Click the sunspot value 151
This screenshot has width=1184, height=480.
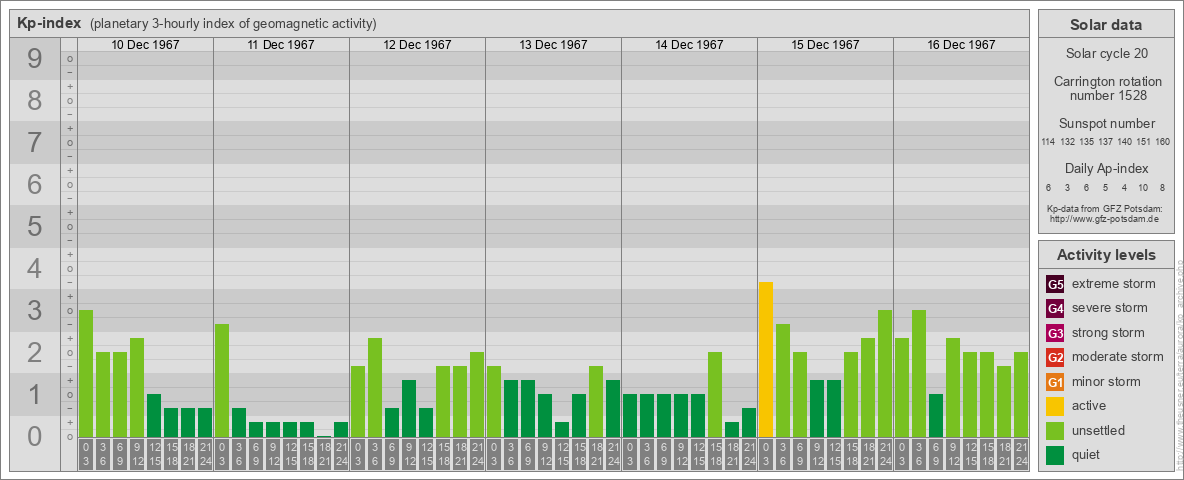(x=1143, y=142)
